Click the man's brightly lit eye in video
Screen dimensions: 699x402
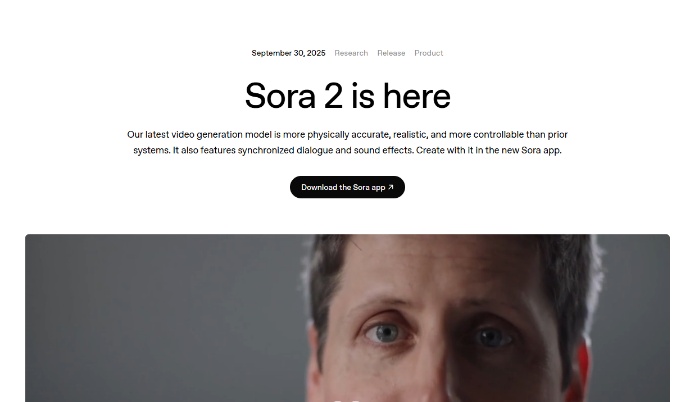pos(386,333)
